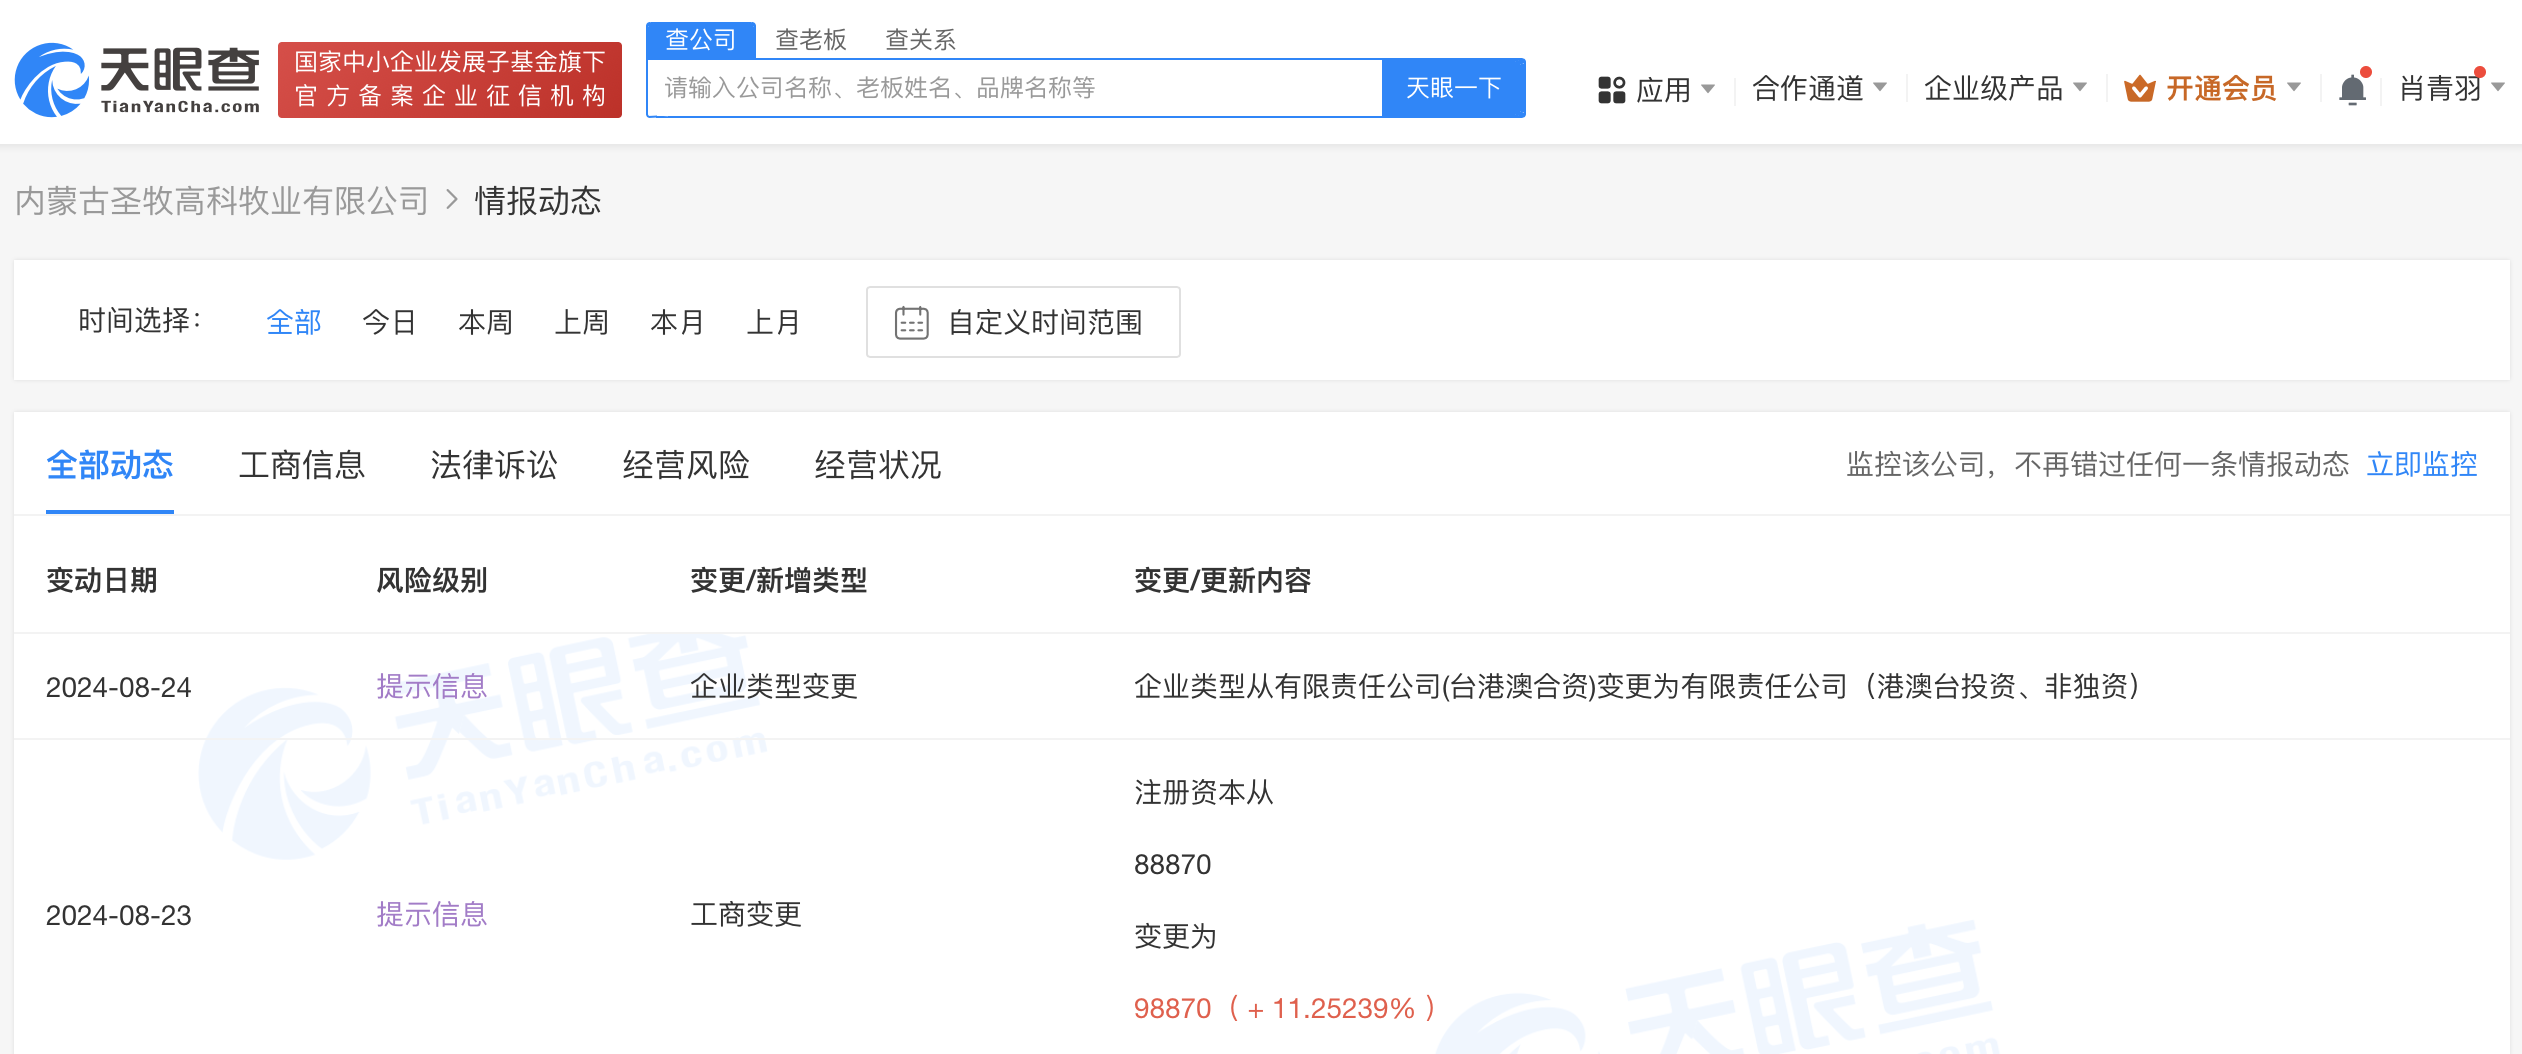Select the 本周 time filter
Image resolution: width=2522 pixels, height=1054 pixels.
[x=485, y=322]
